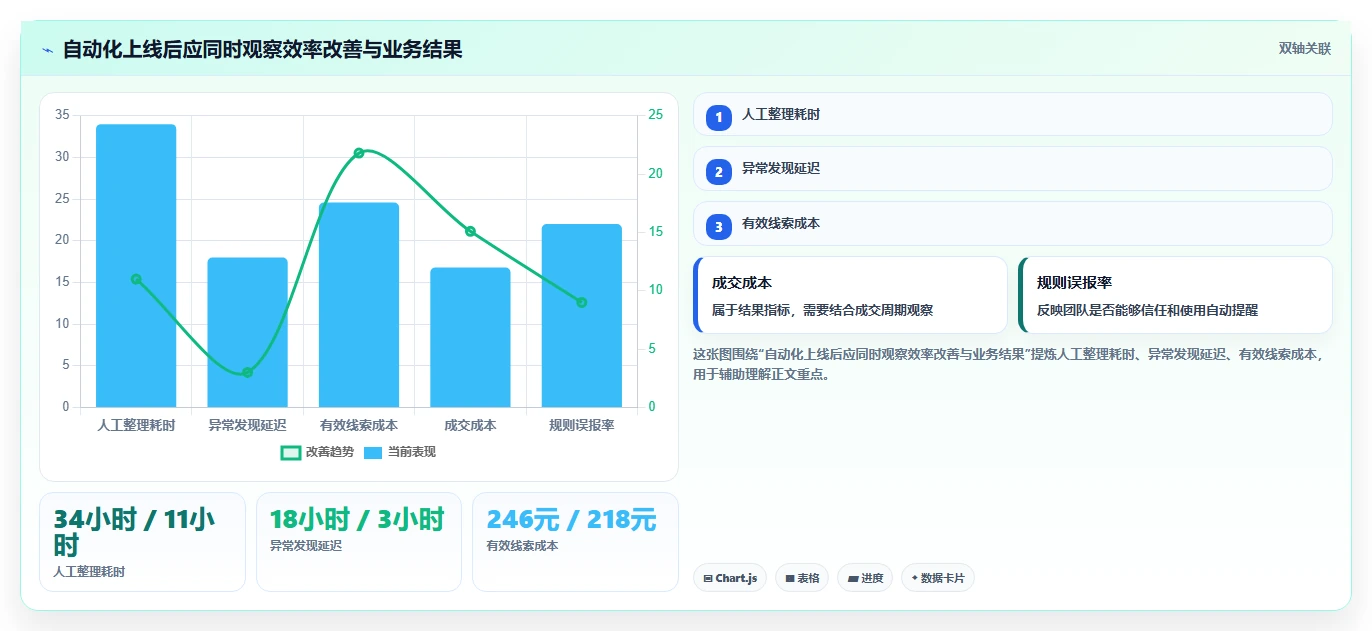Viewport: 1372px width, 631px height.
Task: Toggle the 改善趋势 legend entry
Action: pyautogui.click(x=317, y=452)
